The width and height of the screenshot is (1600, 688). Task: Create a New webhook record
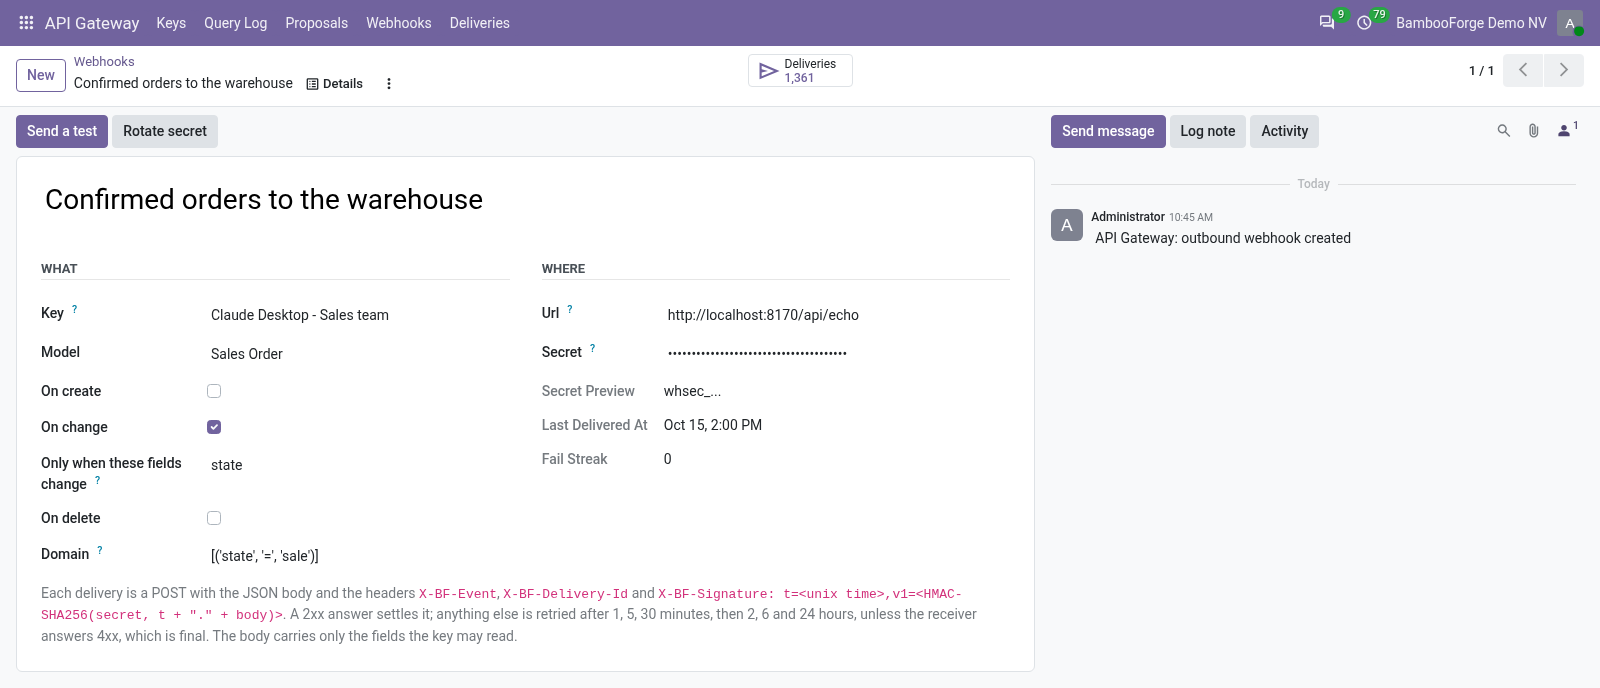[x=41, y=75]
